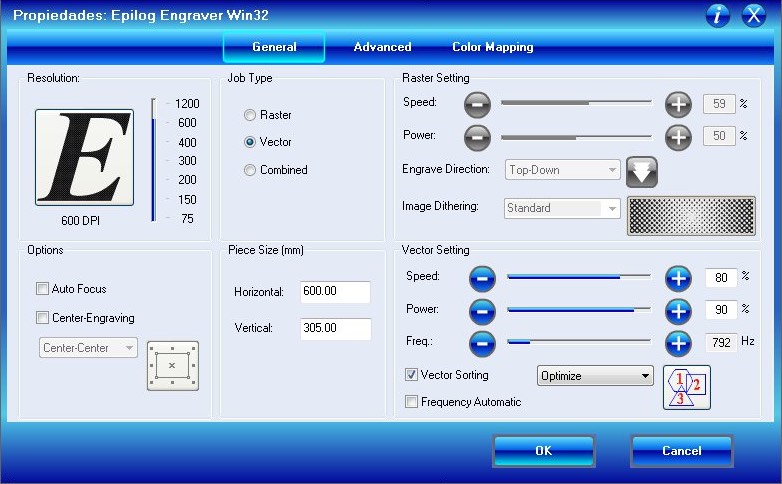Viewport: 782px width, 484px height.
Task: Close the Epilog Engraver properties dialog
Action: [753, 15]
